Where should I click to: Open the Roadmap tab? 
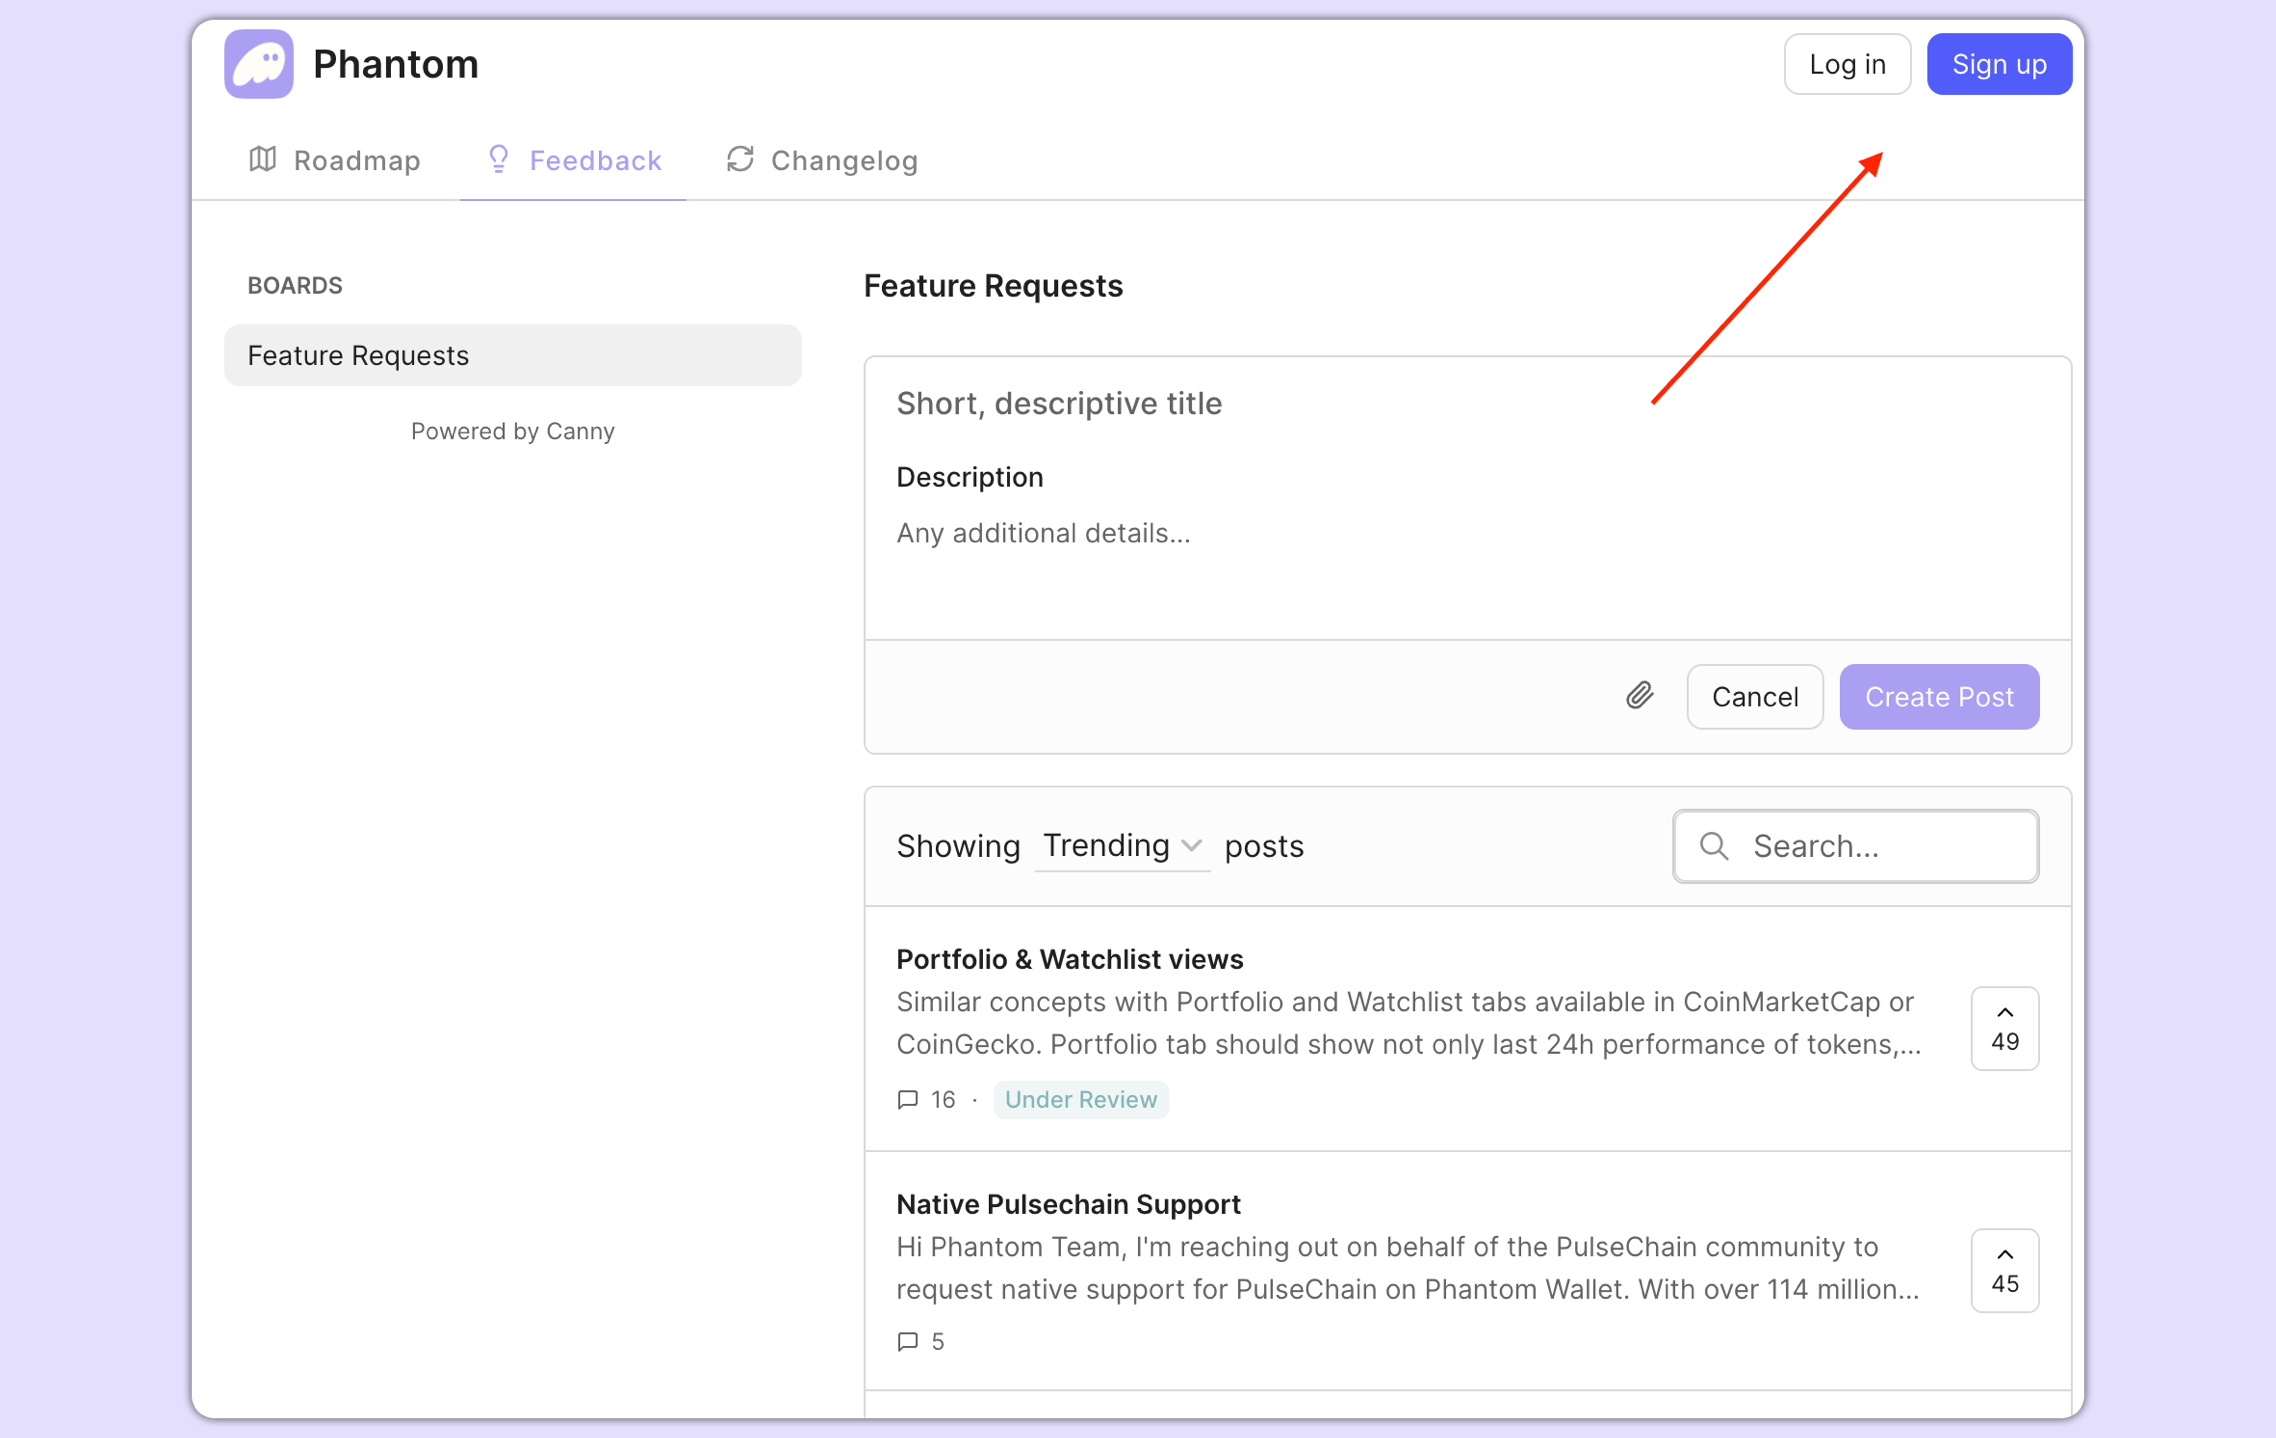pos(335,160)
